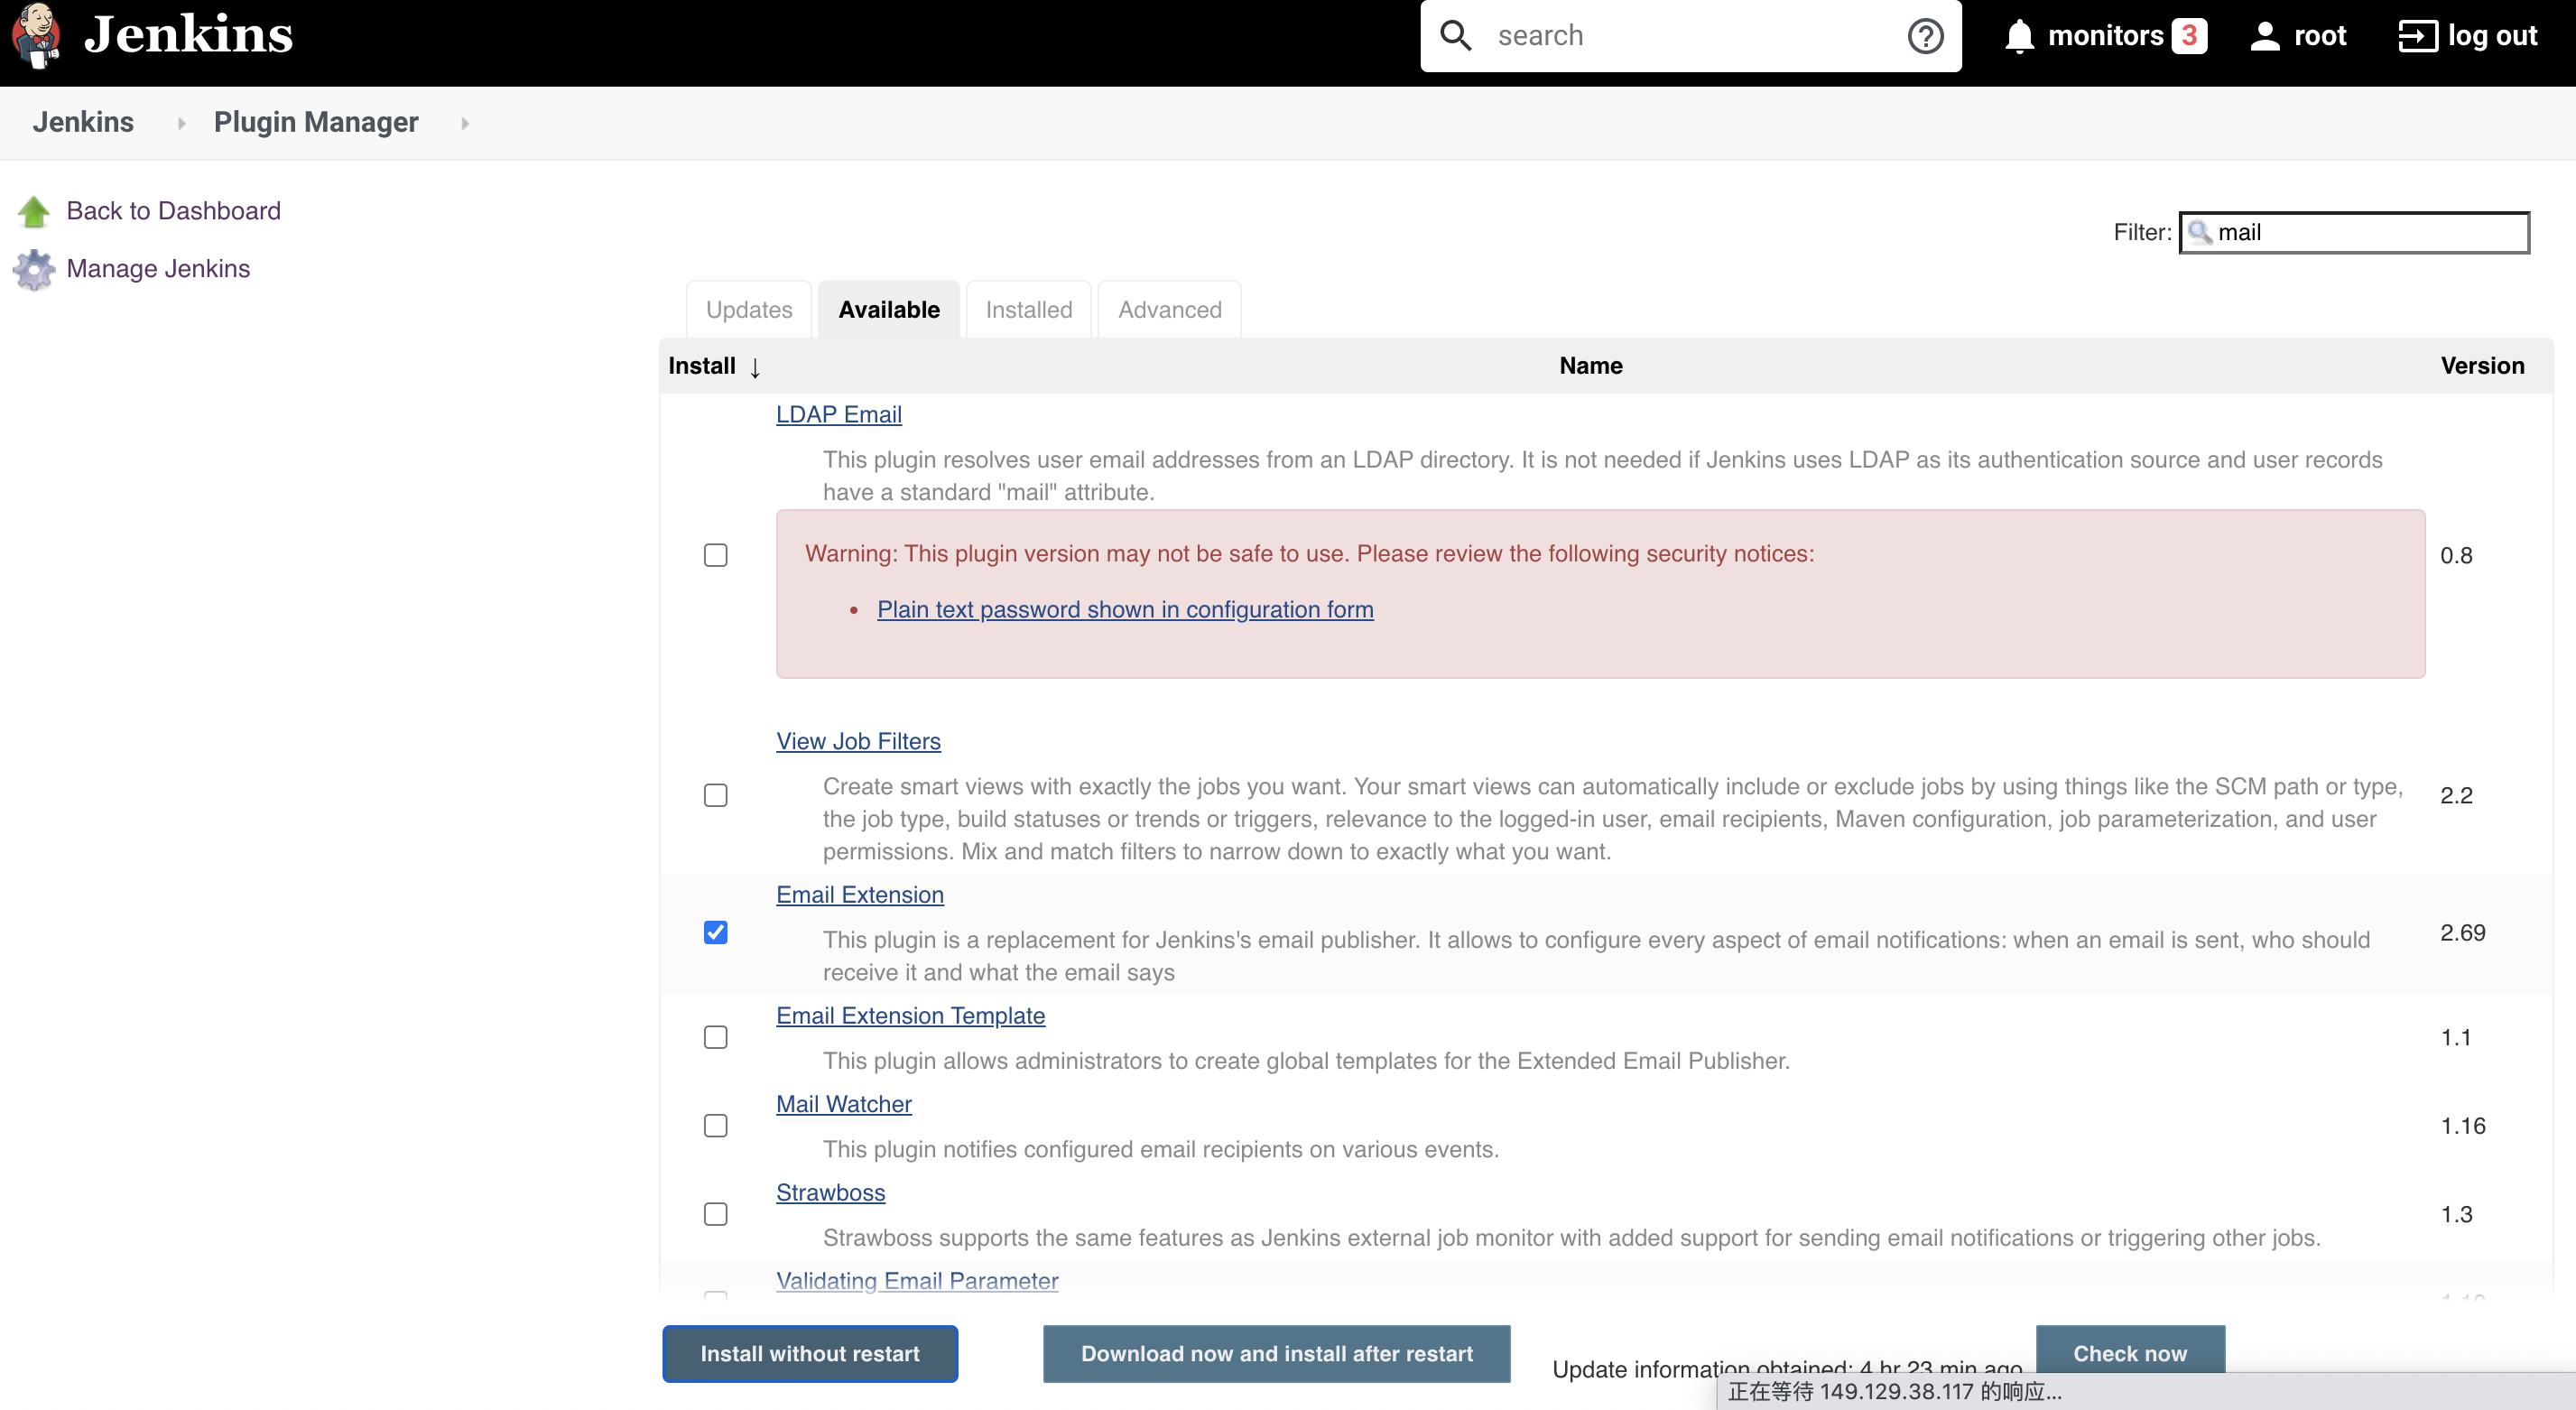2576x1410 pixels.
Task: Click the Install column header
Action: coord(701,366)
